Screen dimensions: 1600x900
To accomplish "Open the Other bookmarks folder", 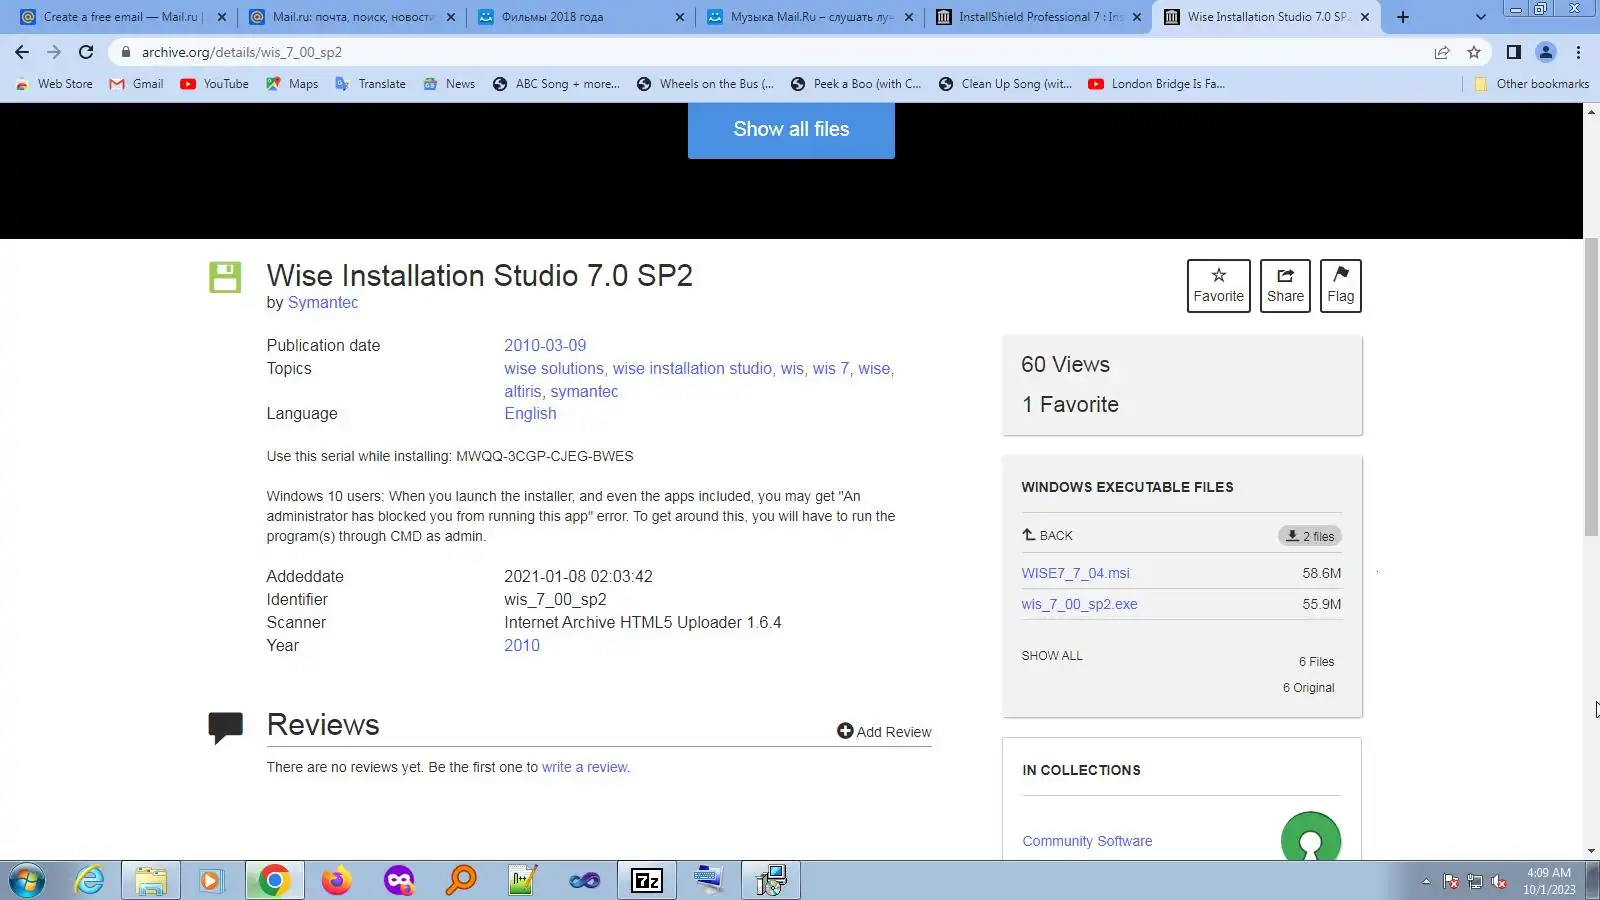I will (x=1531, y=84).
